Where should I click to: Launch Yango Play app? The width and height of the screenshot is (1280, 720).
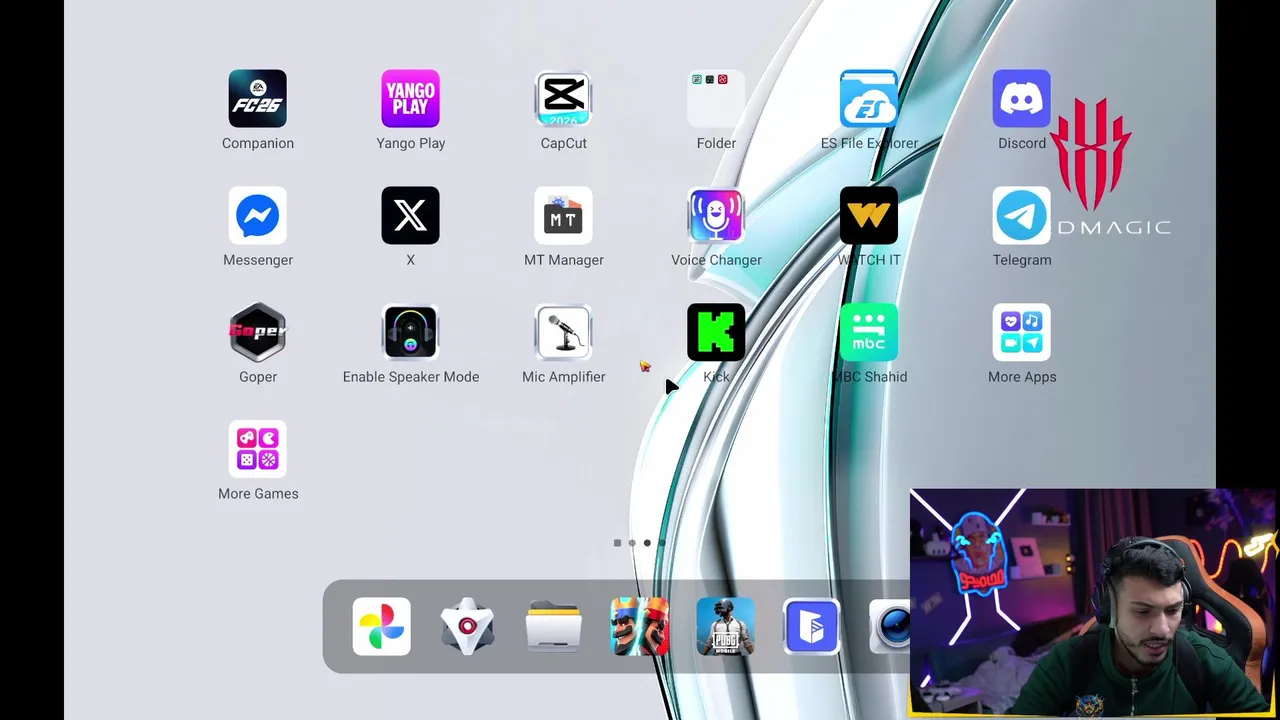[411, 99]
